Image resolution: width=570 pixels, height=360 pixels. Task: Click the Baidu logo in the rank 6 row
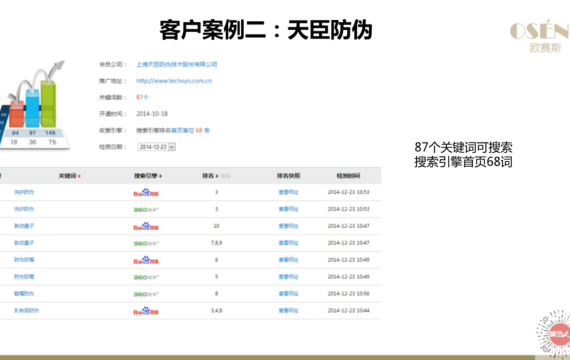(146, 260)
